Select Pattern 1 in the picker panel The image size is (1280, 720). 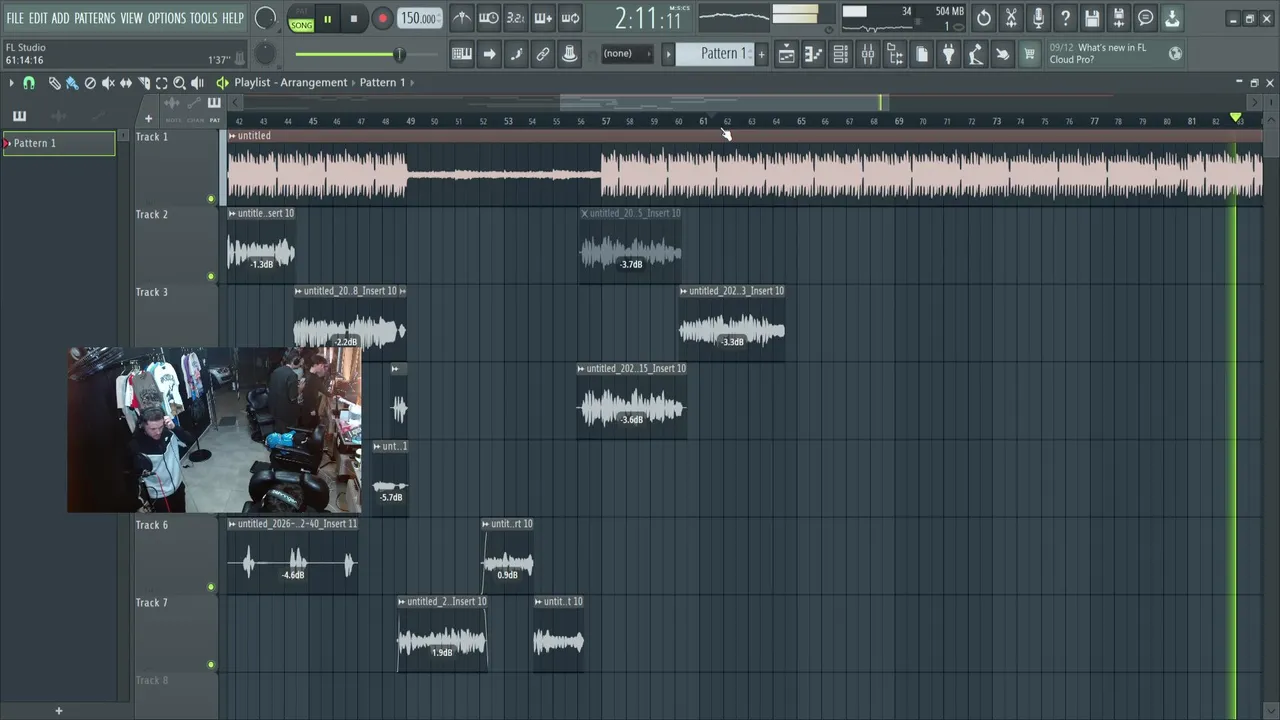coord(59,143)
